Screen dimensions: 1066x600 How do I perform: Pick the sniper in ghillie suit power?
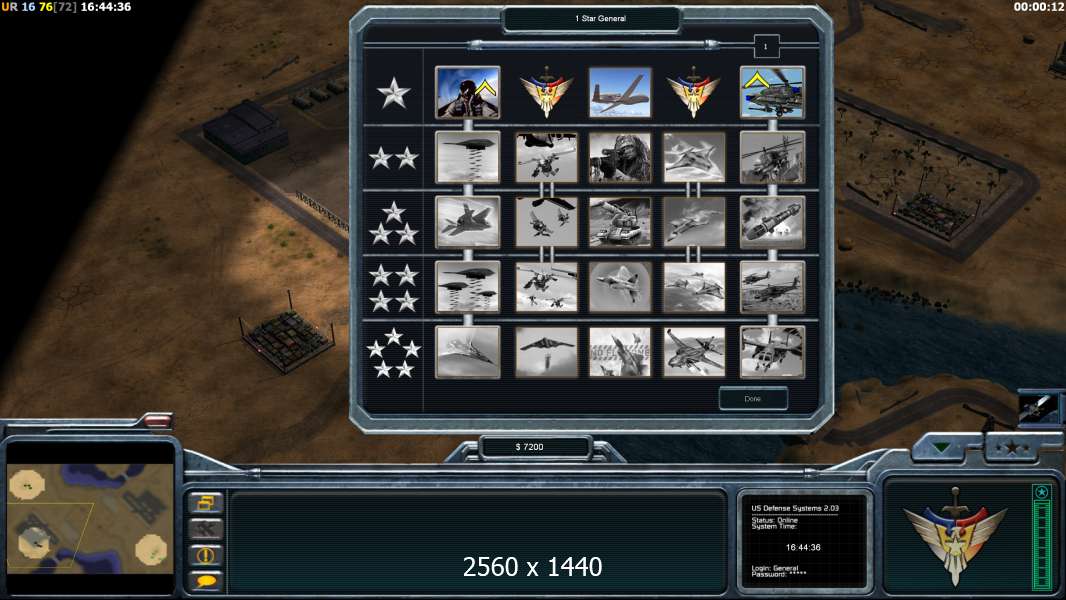point(619,158)
